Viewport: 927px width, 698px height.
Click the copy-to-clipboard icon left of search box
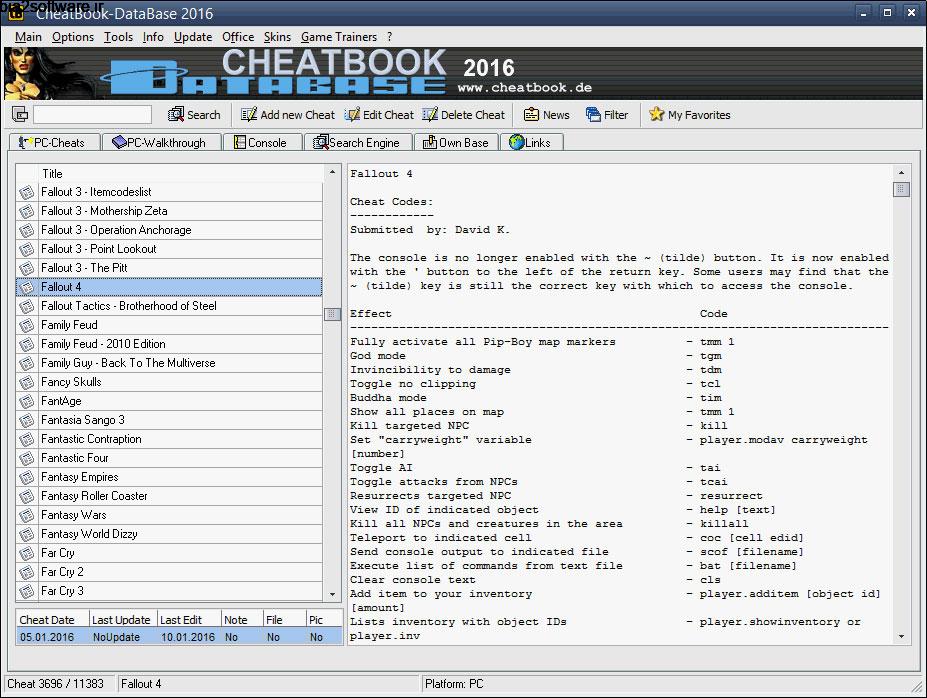(x=18, y=114)
